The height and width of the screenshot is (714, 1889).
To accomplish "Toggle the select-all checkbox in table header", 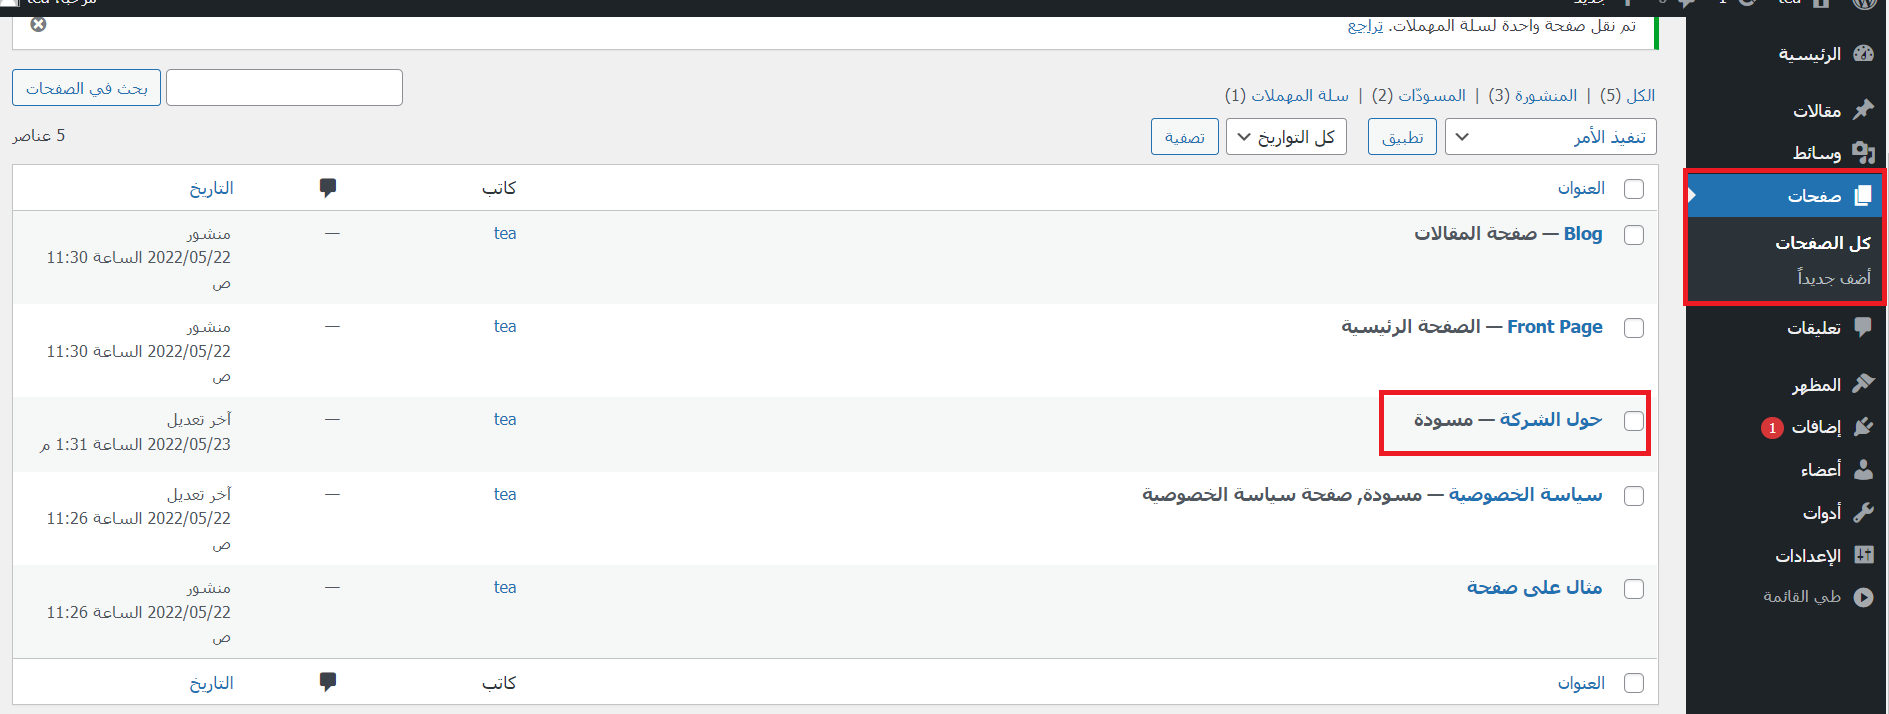I will tap(1634, 189).
